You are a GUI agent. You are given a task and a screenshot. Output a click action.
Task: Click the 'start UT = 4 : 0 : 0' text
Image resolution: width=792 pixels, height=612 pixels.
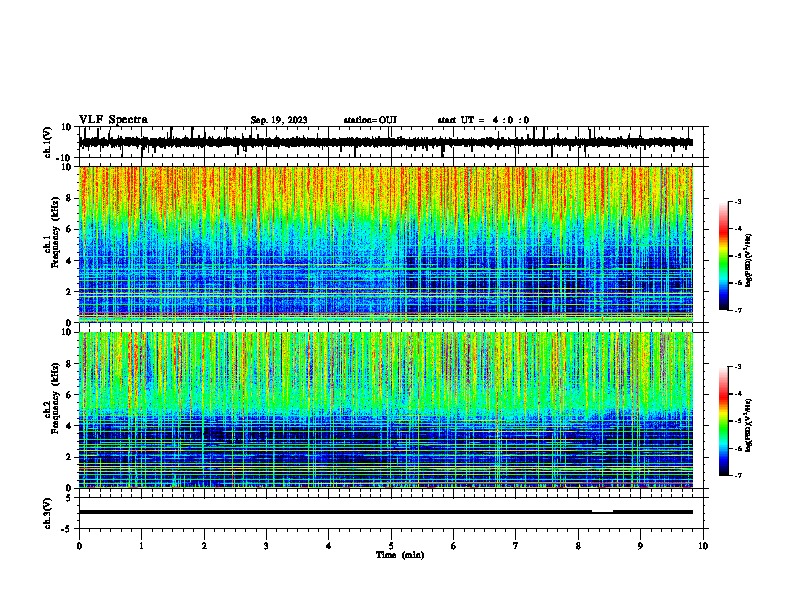point(483,120)
